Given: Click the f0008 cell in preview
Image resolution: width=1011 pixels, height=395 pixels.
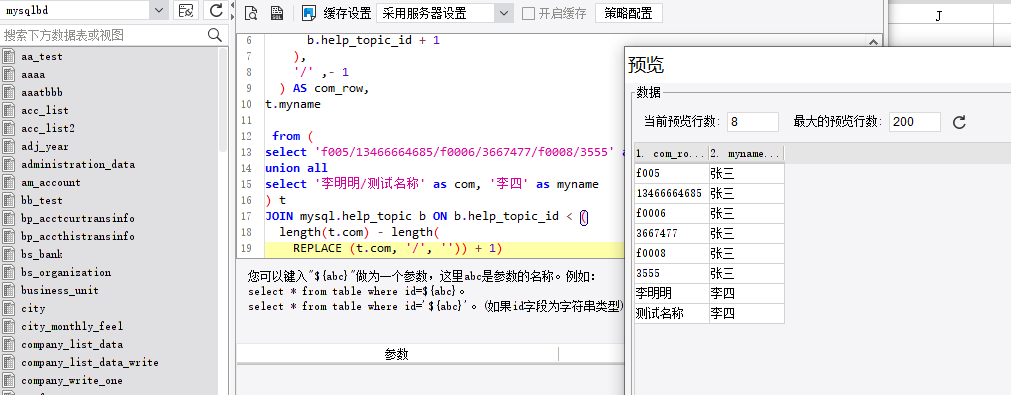Looking at the screenshot, I should click(x=671, y=253).
